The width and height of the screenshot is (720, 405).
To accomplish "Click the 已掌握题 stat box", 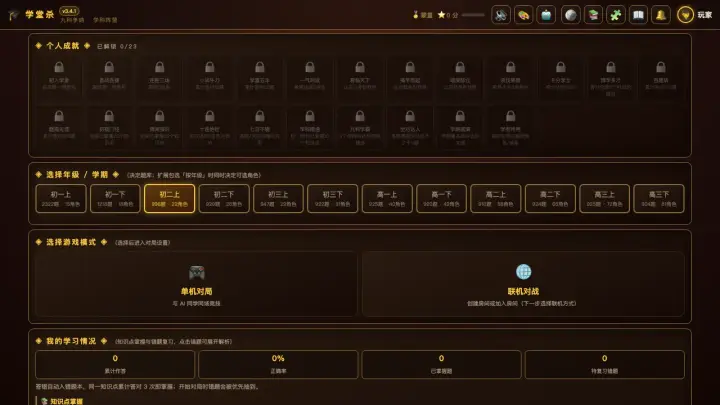I will tap(441, 364).
